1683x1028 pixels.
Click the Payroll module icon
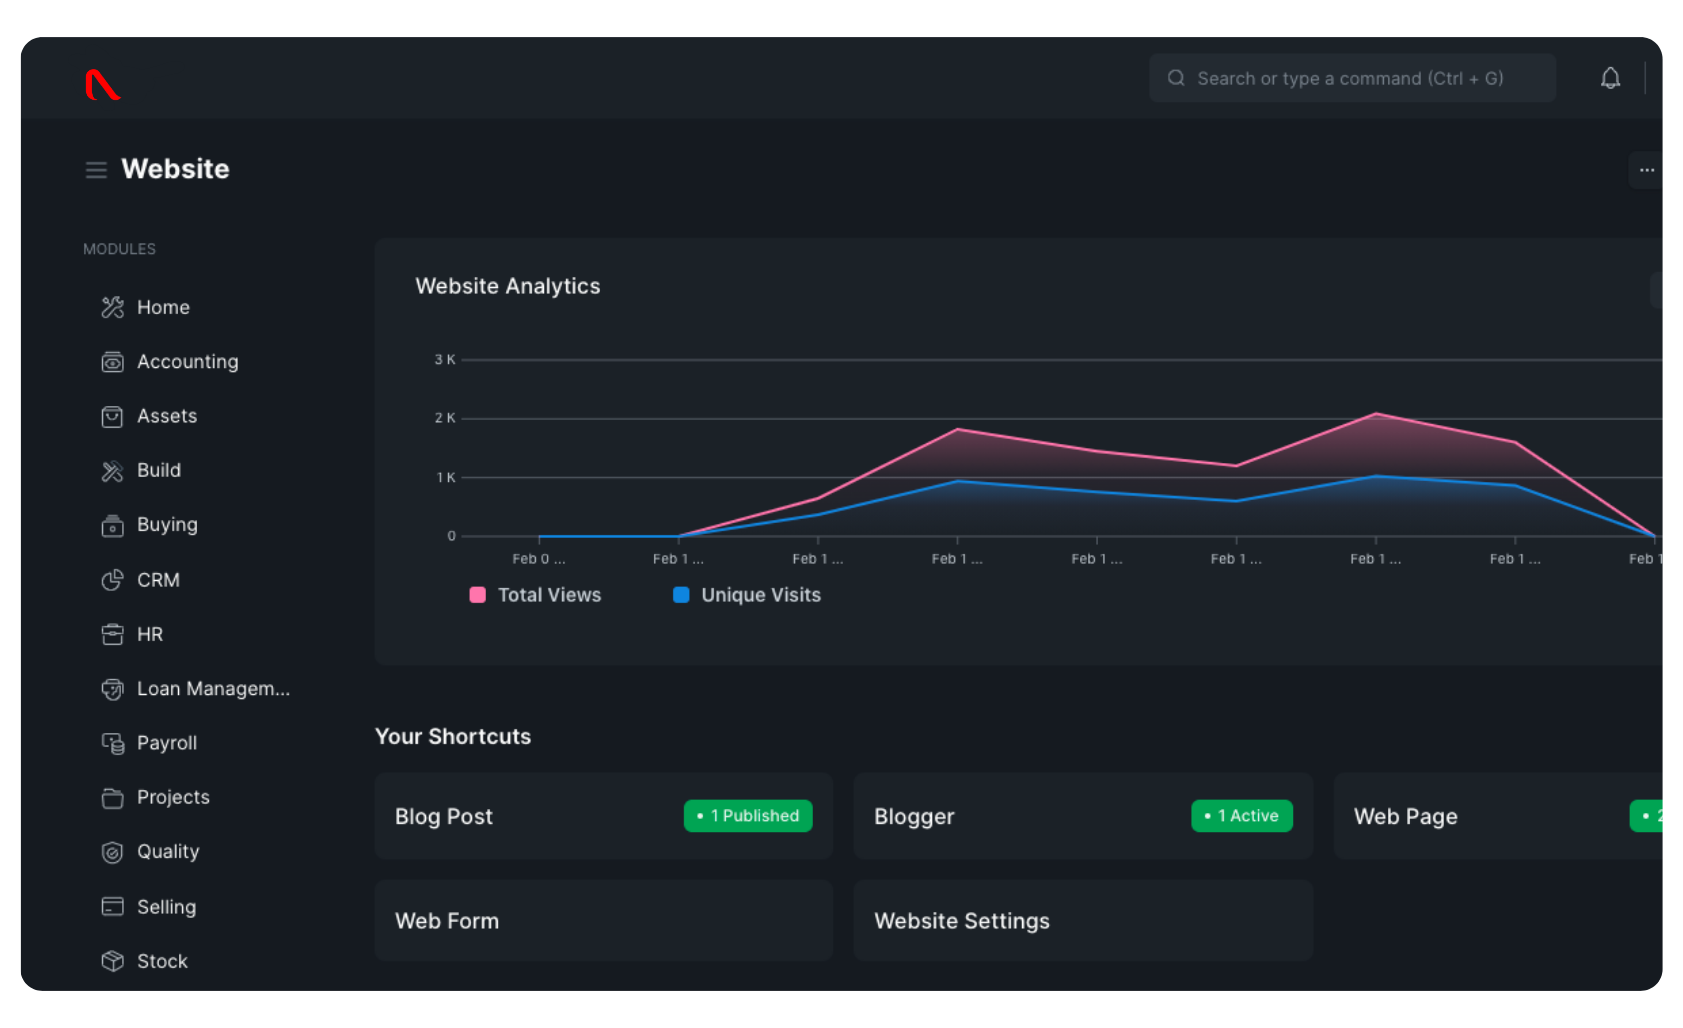coord(112,743)
